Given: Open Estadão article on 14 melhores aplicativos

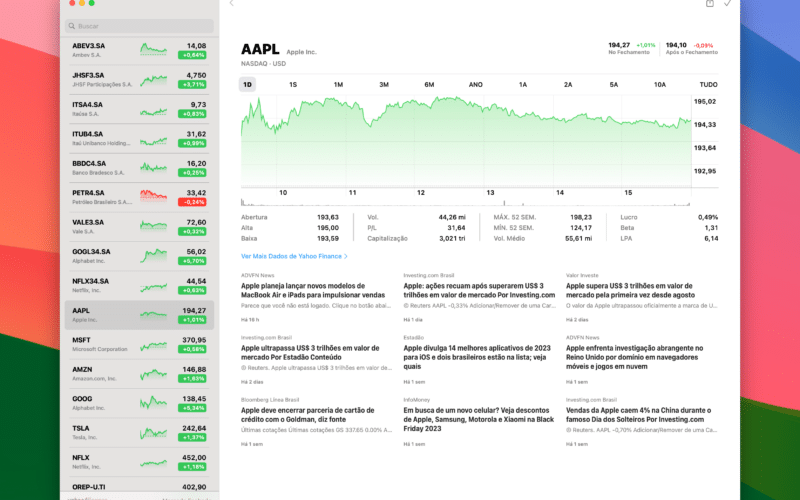Looking at the screenshot, I should (479, 361).
